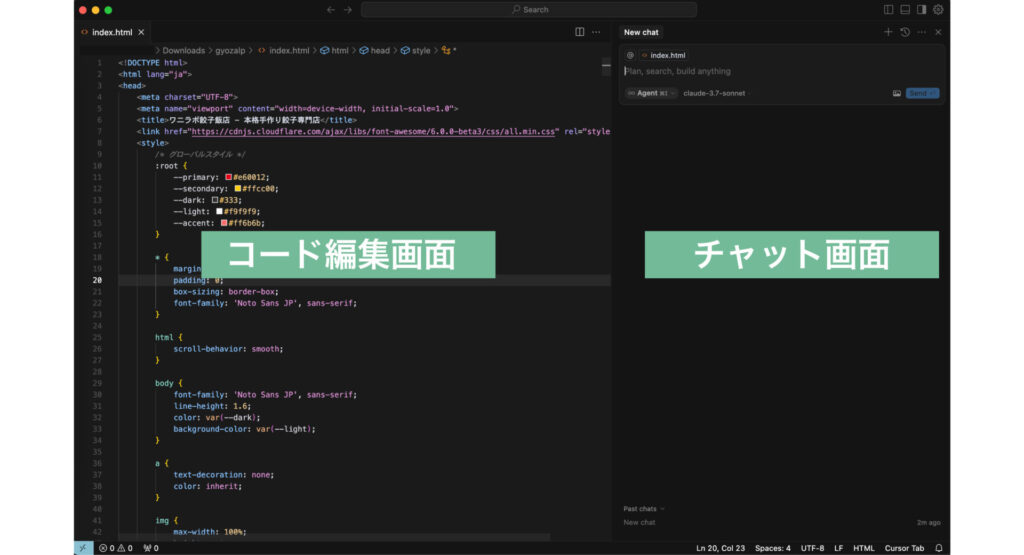Click the #ff6b6b accent color swatch
The height and width of the screenshot is (555, 1024).
[x=224, y=223]
